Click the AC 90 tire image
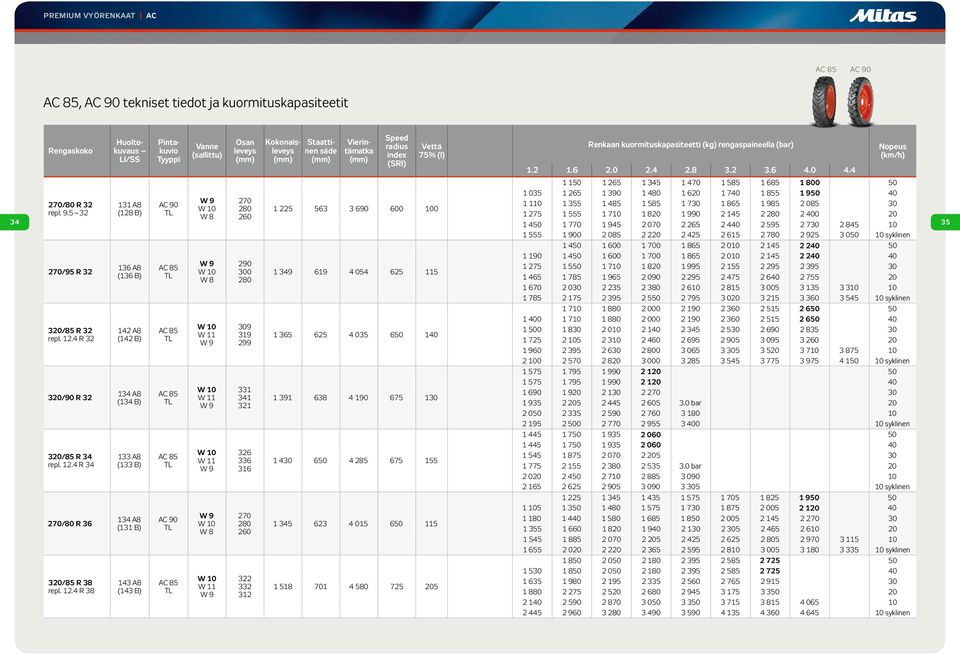960x655 pixels. pyautogui.click(x=860, y=101)
